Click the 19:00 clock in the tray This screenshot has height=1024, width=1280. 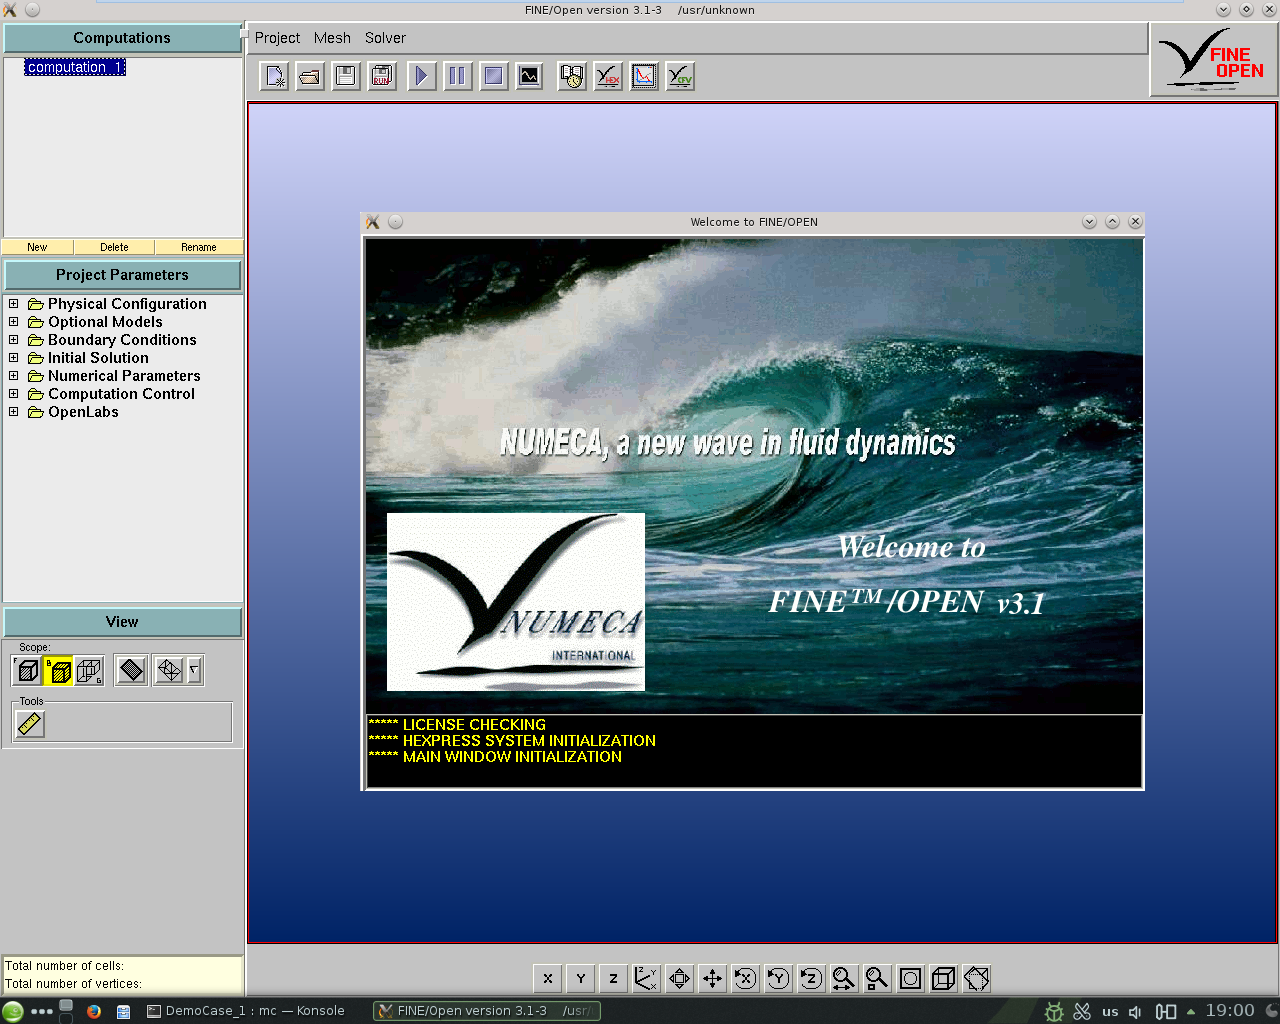[1230, 1011]
